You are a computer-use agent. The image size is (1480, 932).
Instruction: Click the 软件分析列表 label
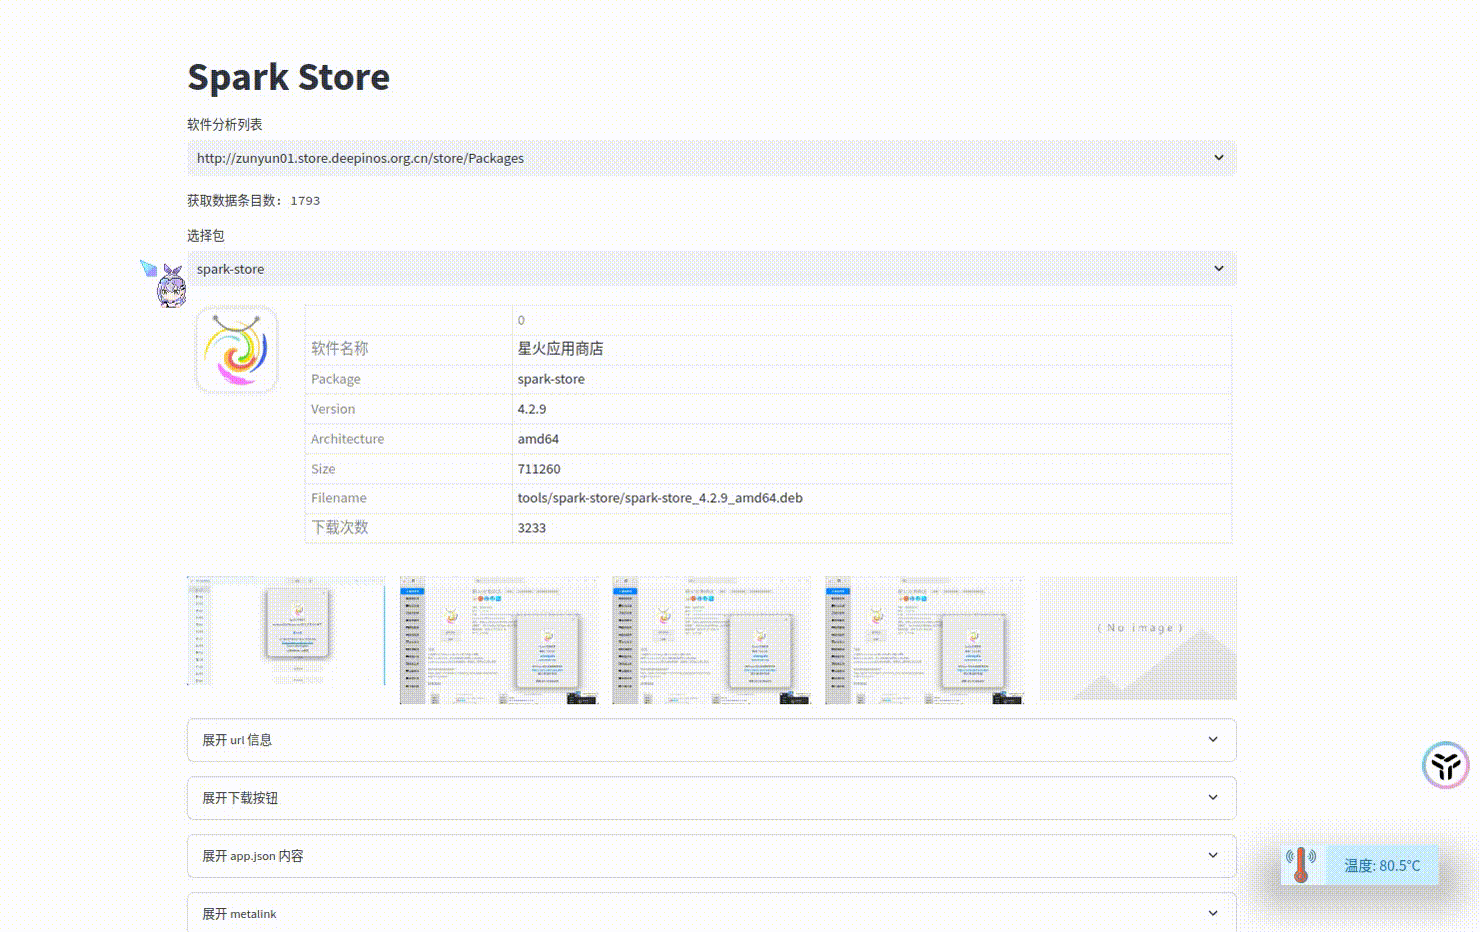click(x=225, y=125)
